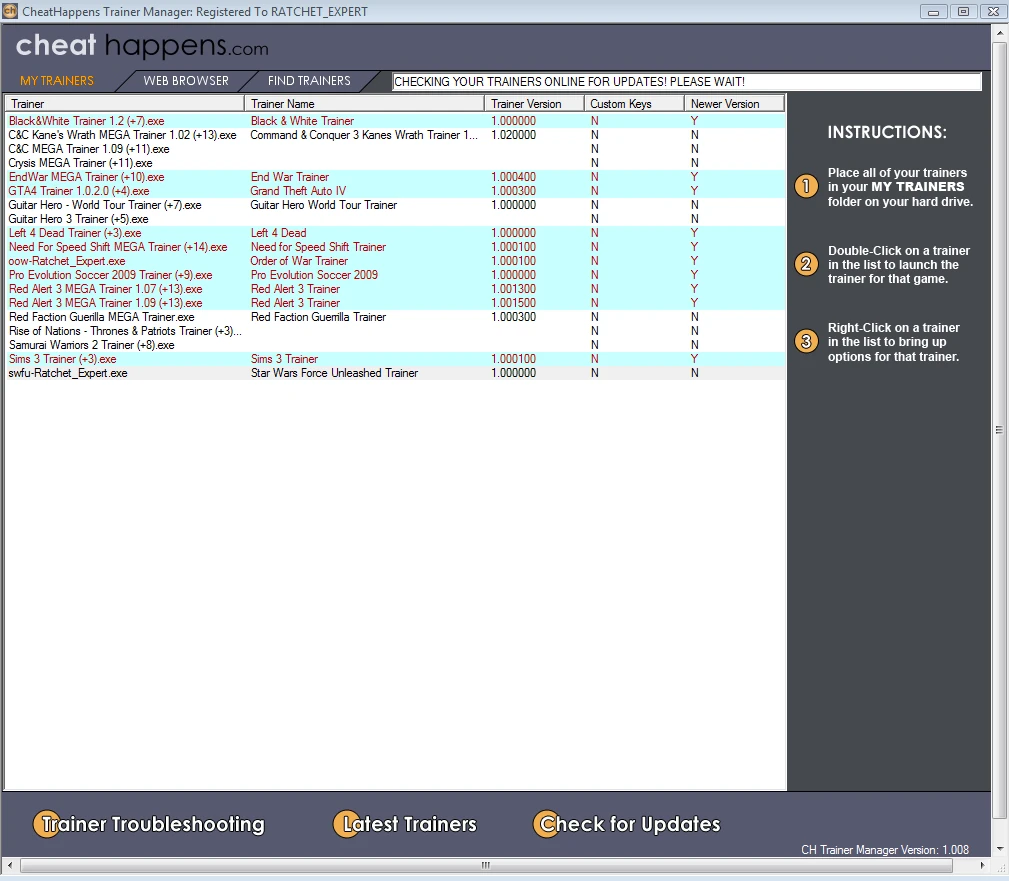Screen dimensions: 1009x881
Task: Click the status message text field
Action: click(687, 82)
